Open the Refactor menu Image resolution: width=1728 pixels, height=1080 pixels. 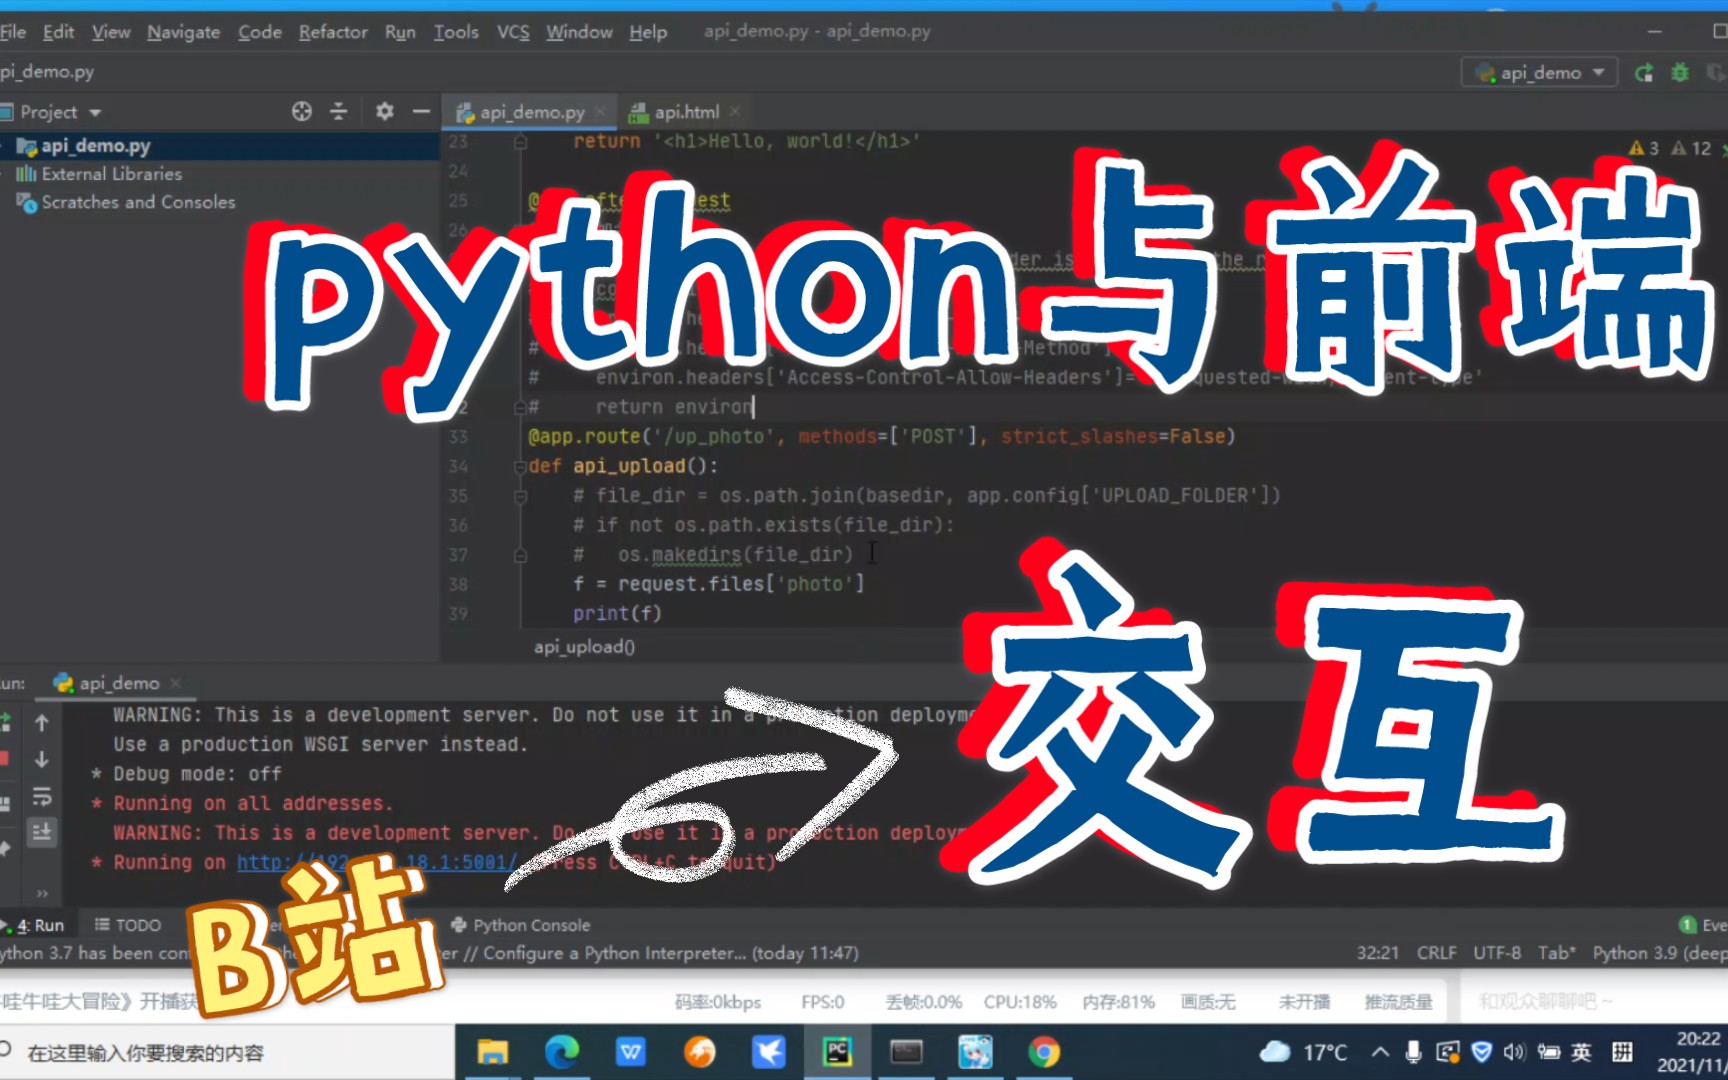(x=333, y=32)
